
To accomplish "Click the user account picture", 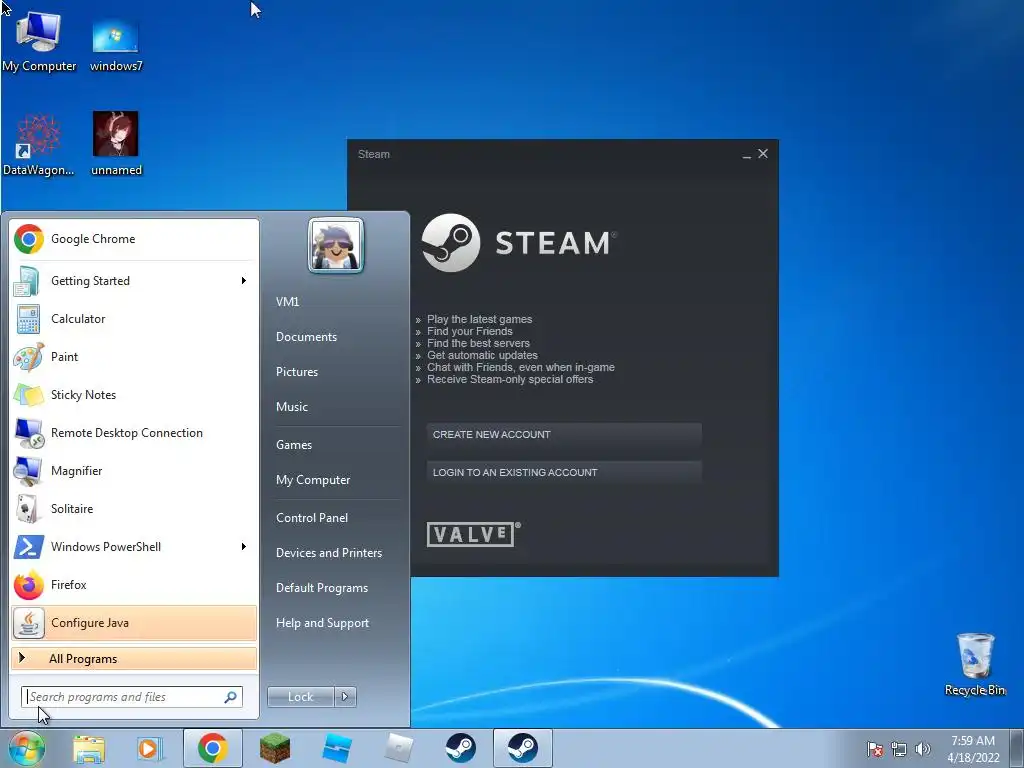I will pyautogui.click(x=336, y=246).
